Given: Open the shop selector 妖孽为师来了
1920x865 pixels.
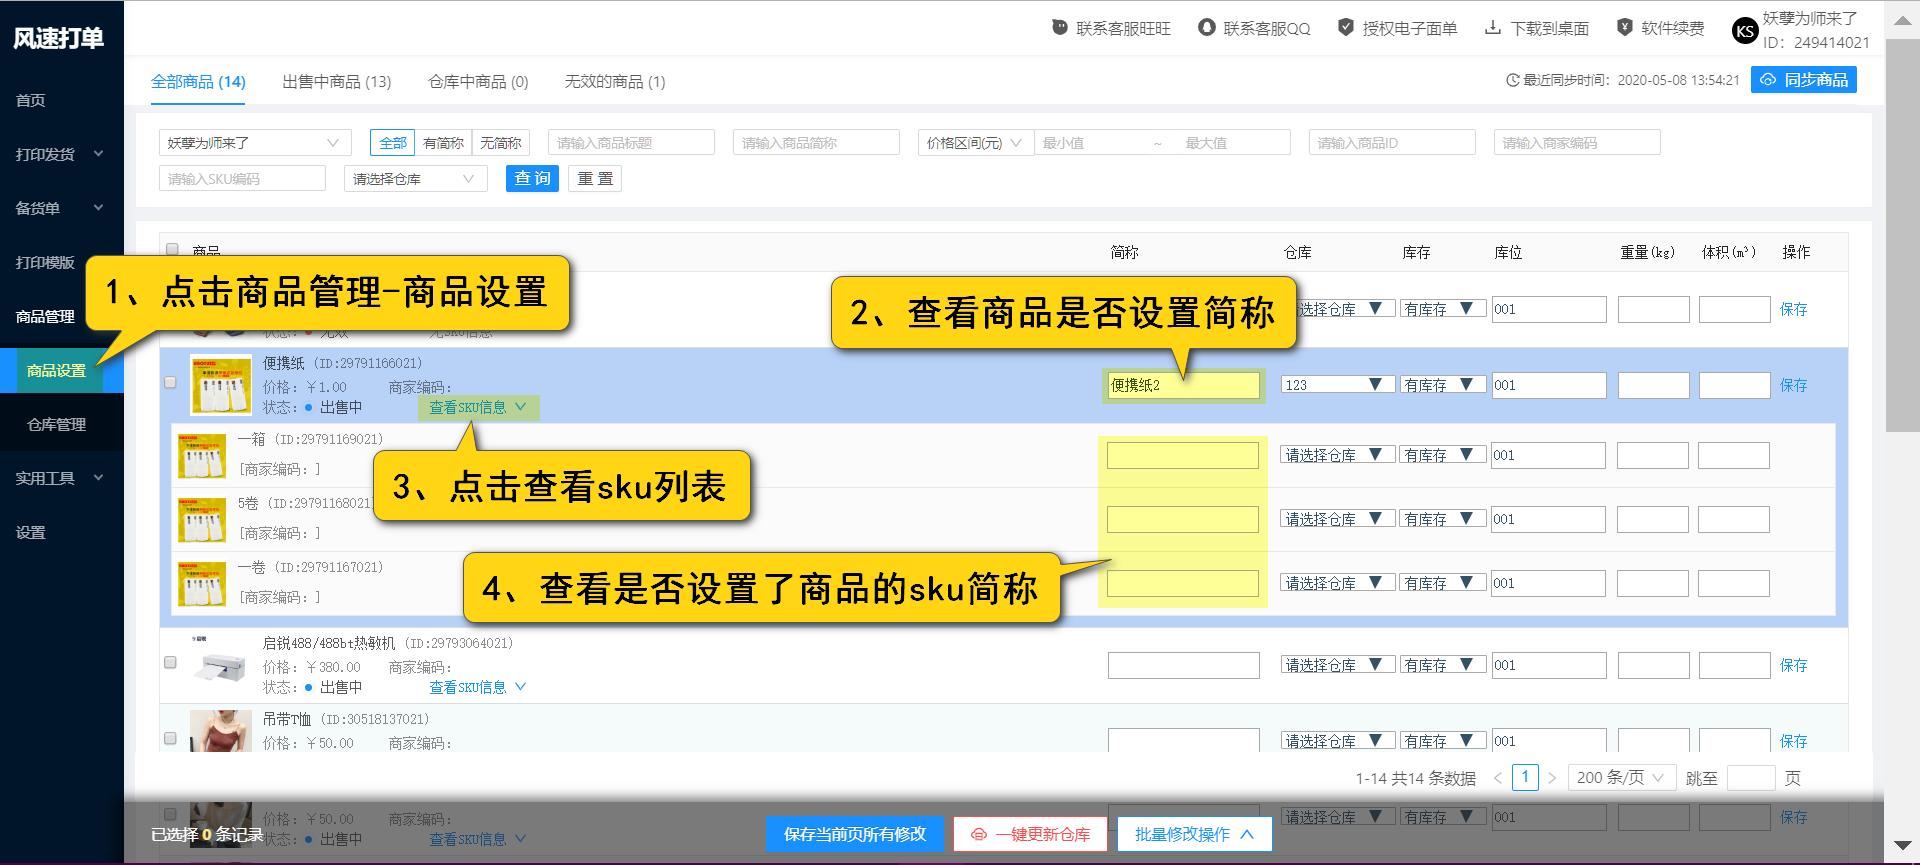Looking at the screenshot, I should 255,143.
